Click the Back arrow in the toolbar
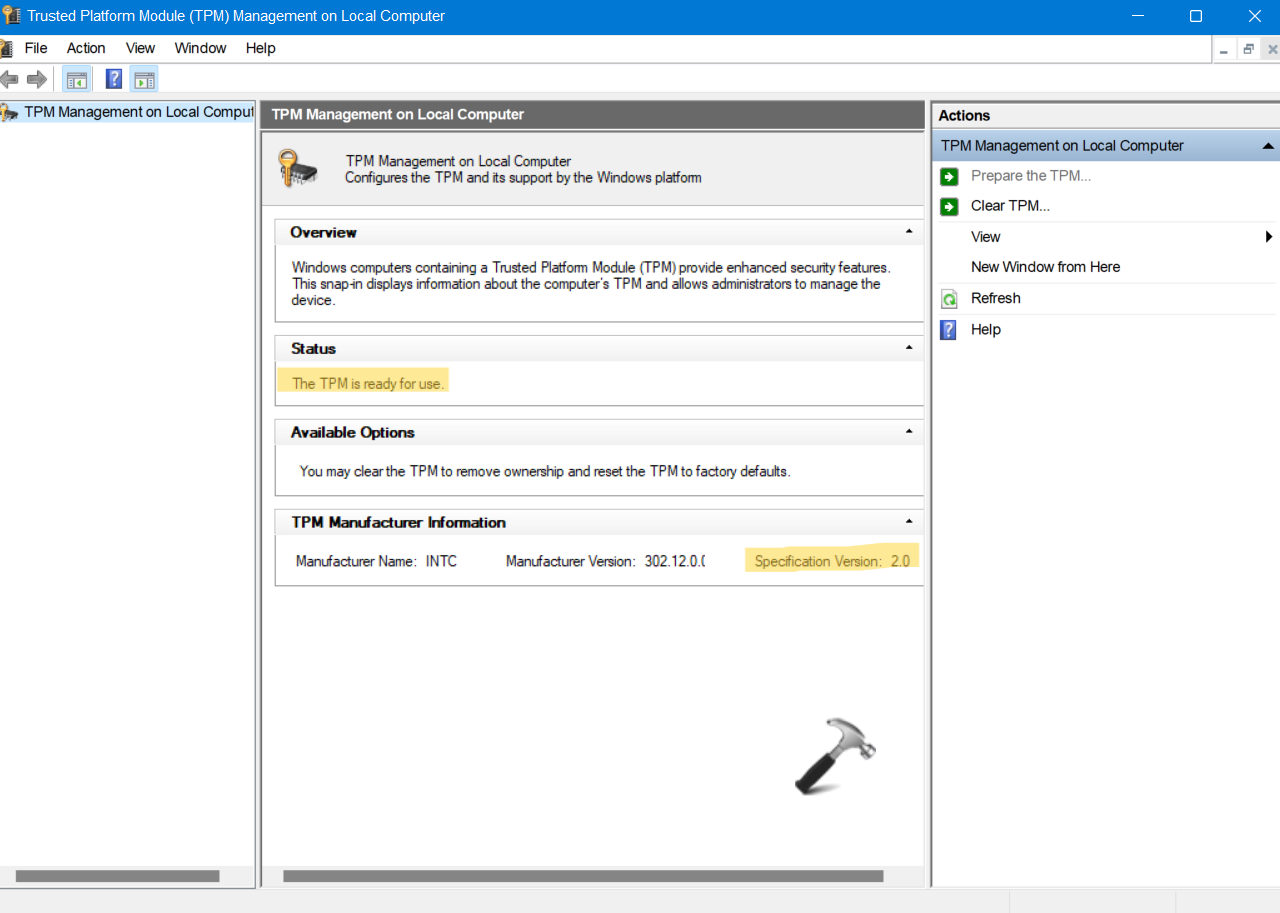This screenshot has width=1280, height=913. [10, 79]
